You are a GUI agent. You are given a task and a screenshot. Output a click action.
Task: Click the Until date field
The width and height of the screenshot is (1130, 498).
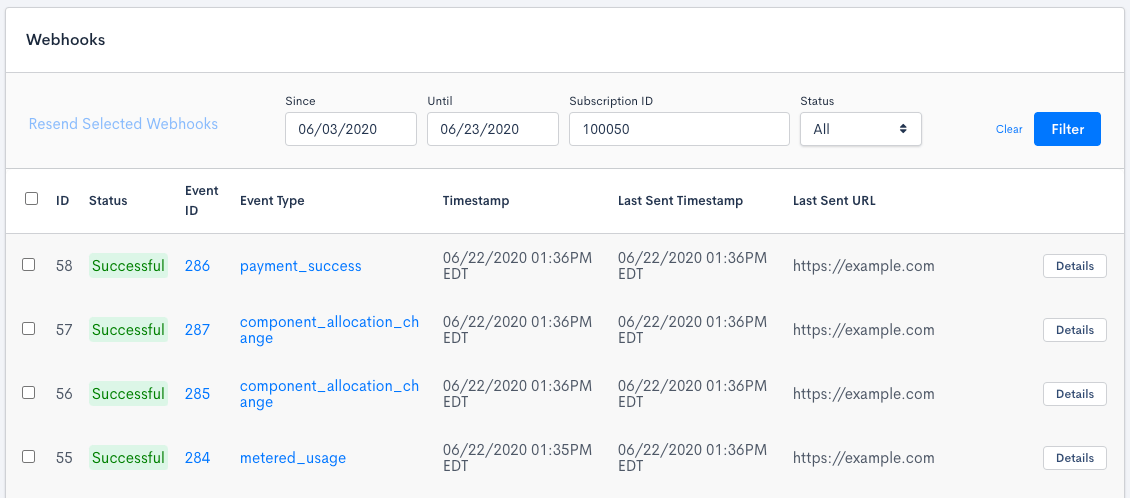pyautogui.click(x=492, y=129)
